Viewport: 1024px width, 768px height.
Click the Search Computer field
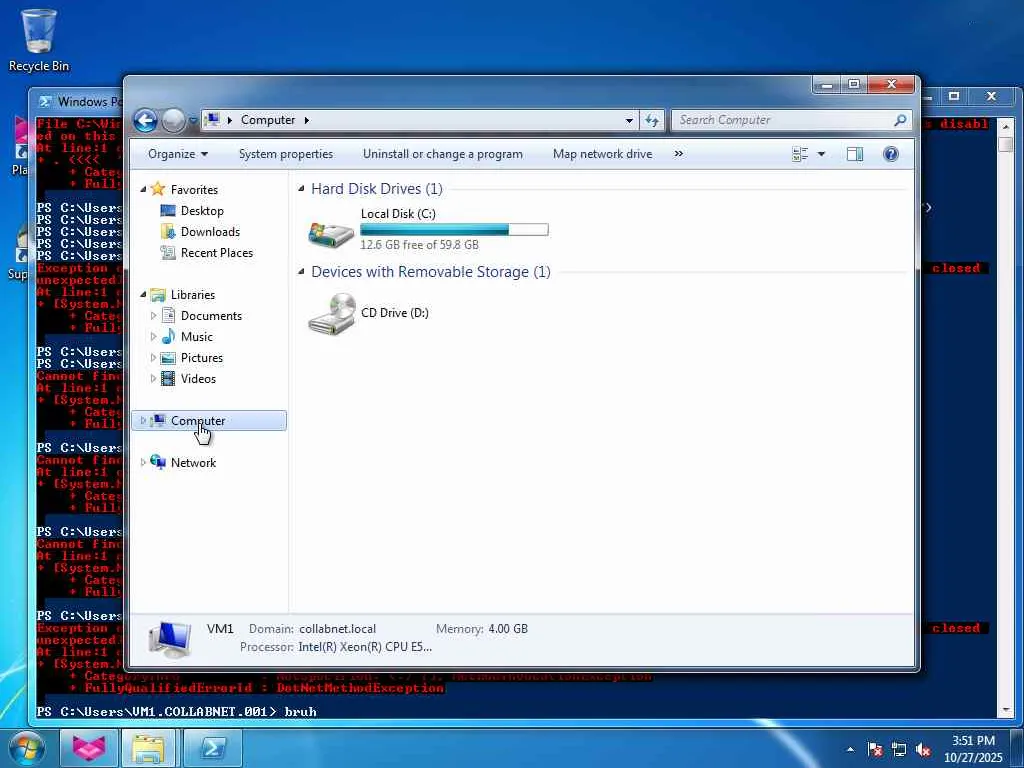click(782, 120)
